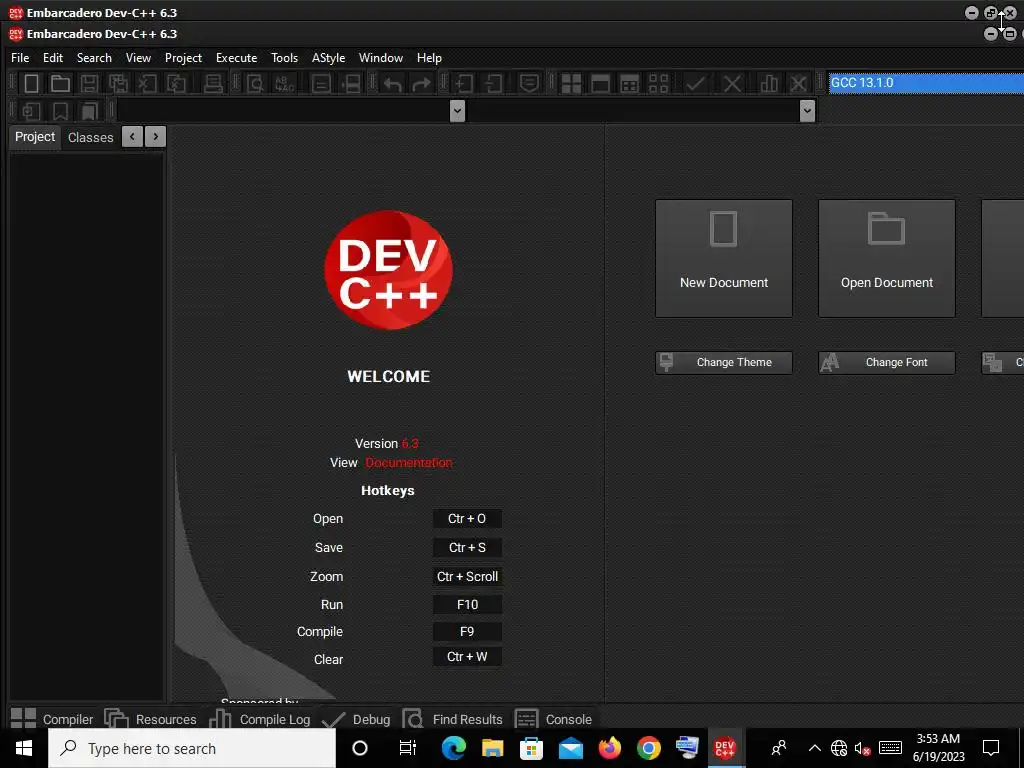Open Microsoft Edge from the taskbar
The image size is (1024, 768).
(453, 748)
